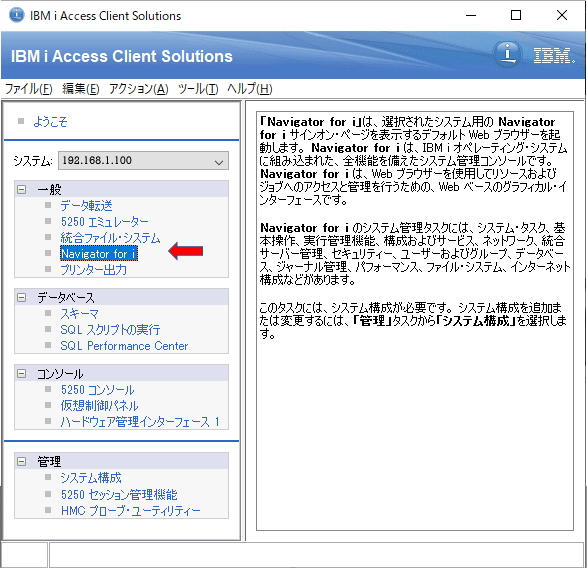The width and height of the screenshot is (587, 568).
Task: Collapse the 管理 section
Action: (x=22, y=462)
